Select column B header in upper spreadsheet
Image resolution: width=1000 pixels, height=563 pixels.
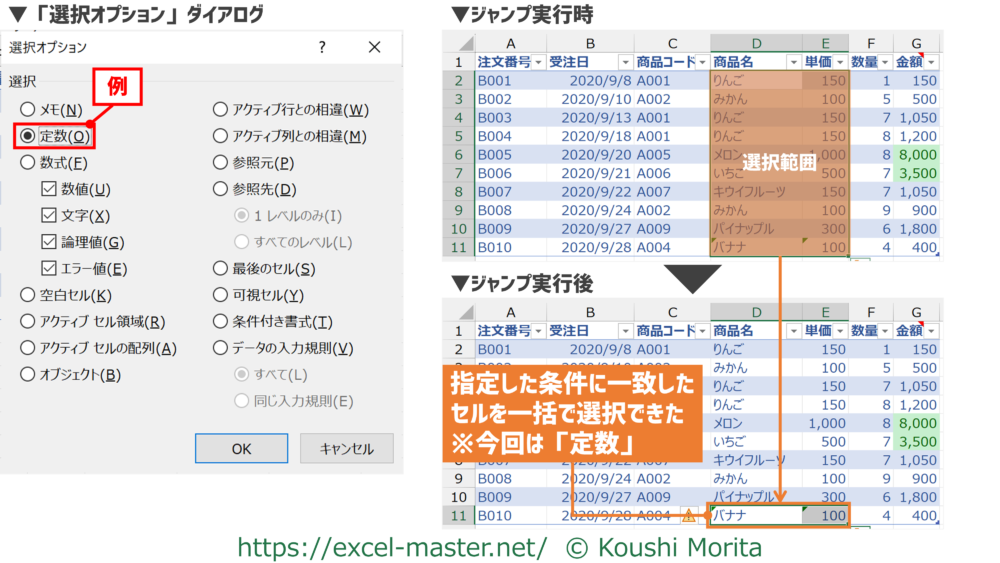coord(590,43)
